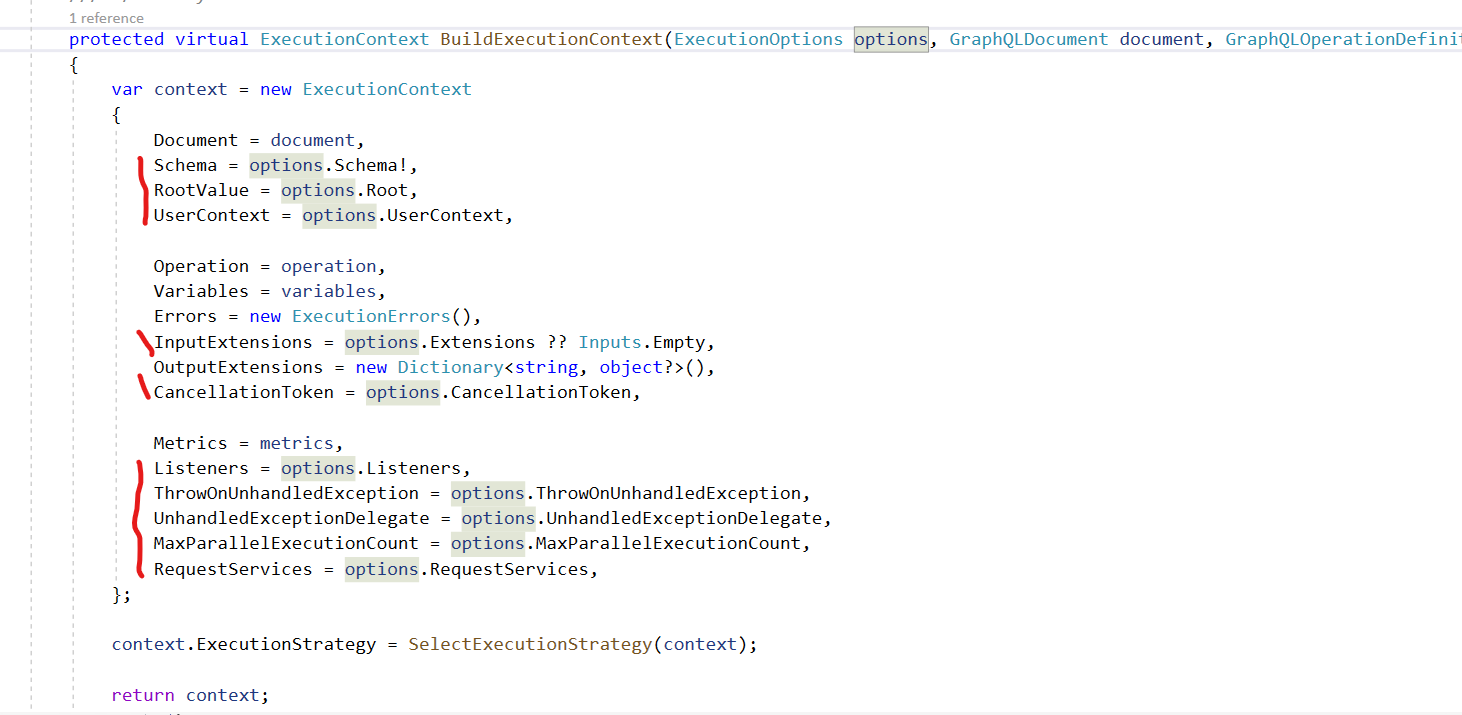The image size is (1462, 715).
Task: Select the ExecutionContext return type
Action: tap(344, 39)
